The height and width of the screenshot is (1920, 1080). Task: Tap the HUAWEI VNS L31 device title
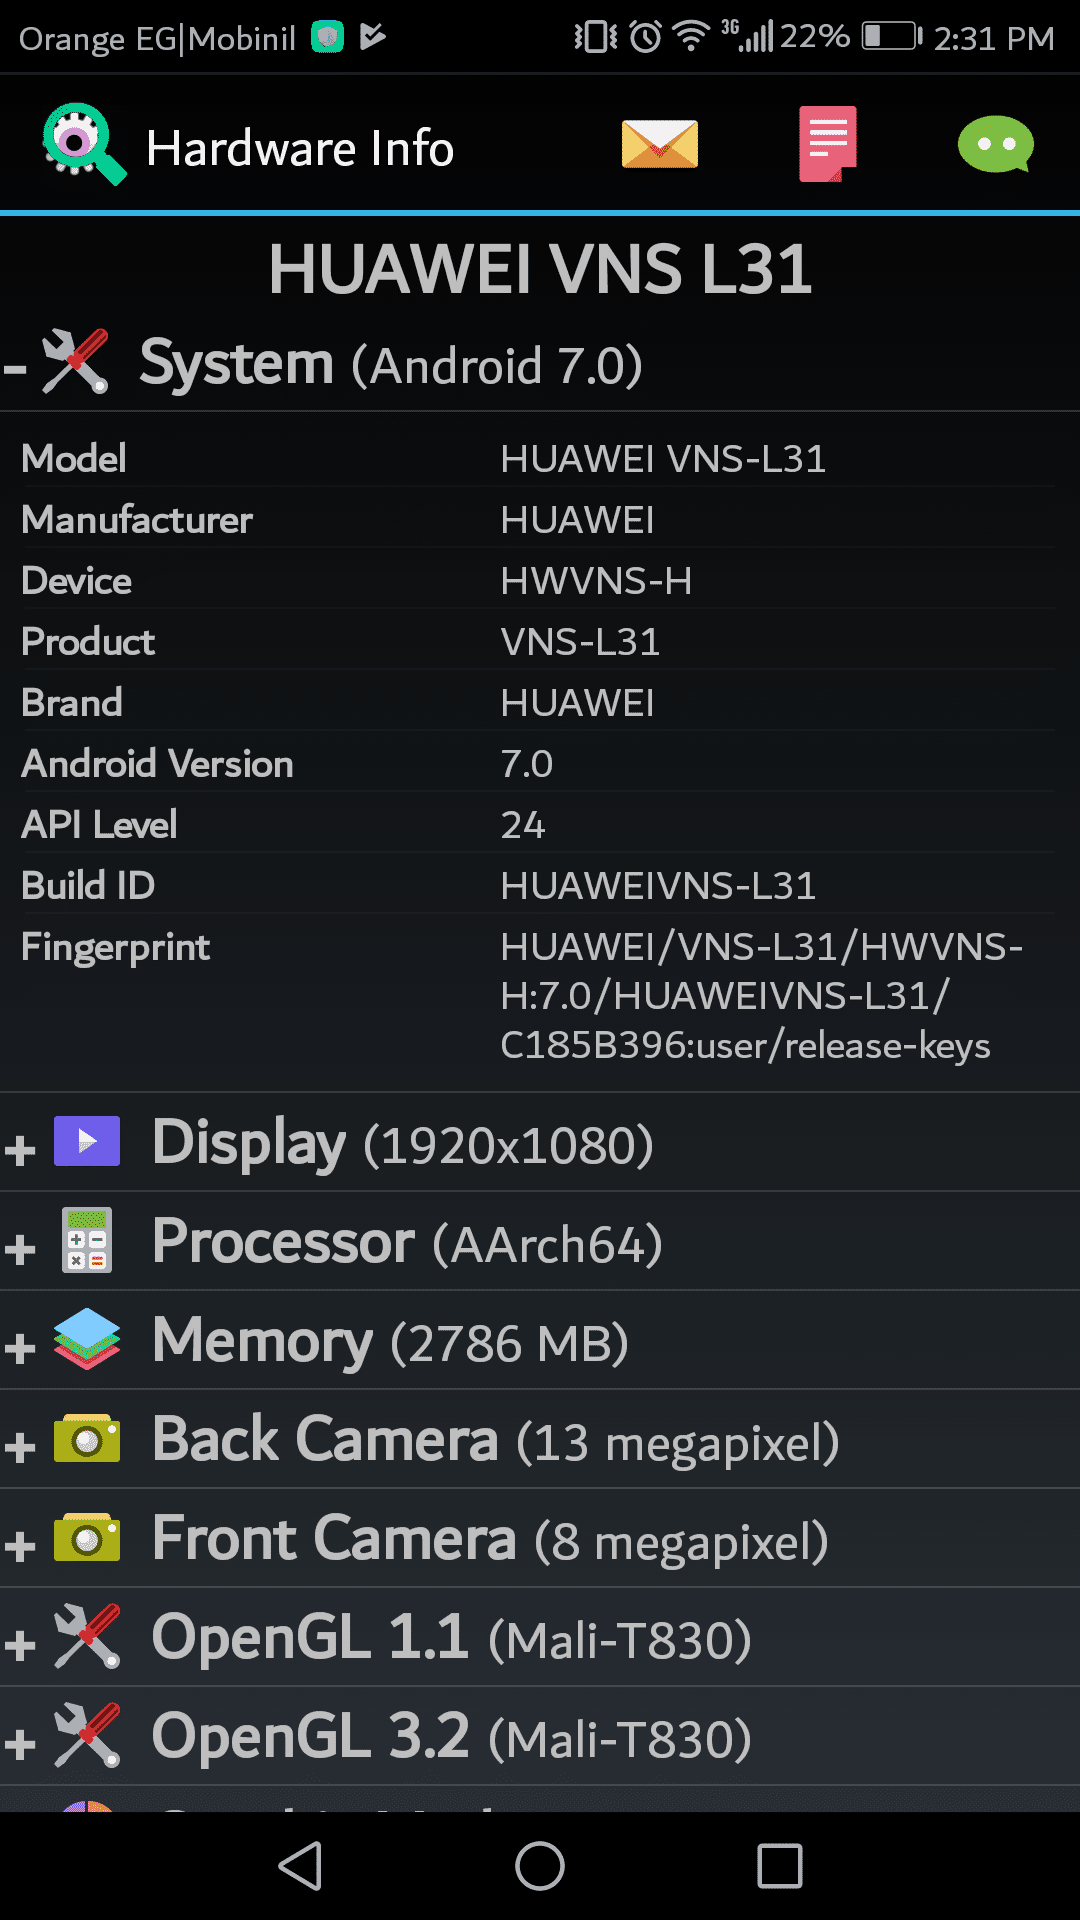(x=540, y=269)
